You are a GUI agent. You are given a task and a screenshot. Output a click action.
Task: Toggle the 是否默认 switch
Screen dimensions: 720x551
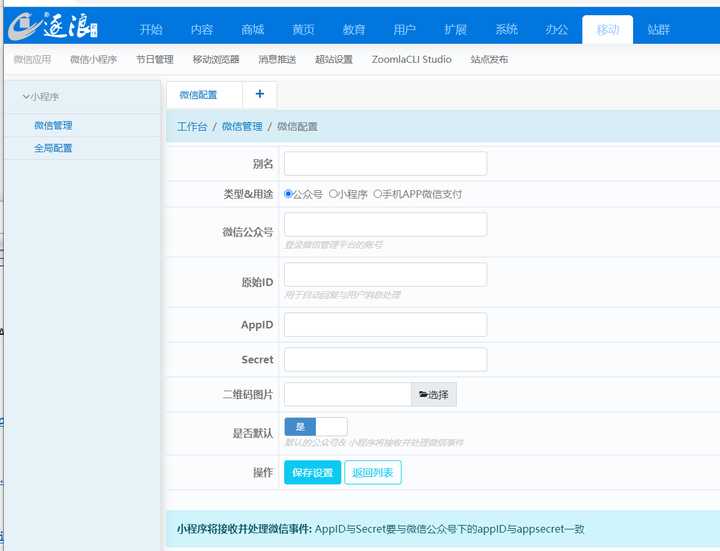(316, 426)
